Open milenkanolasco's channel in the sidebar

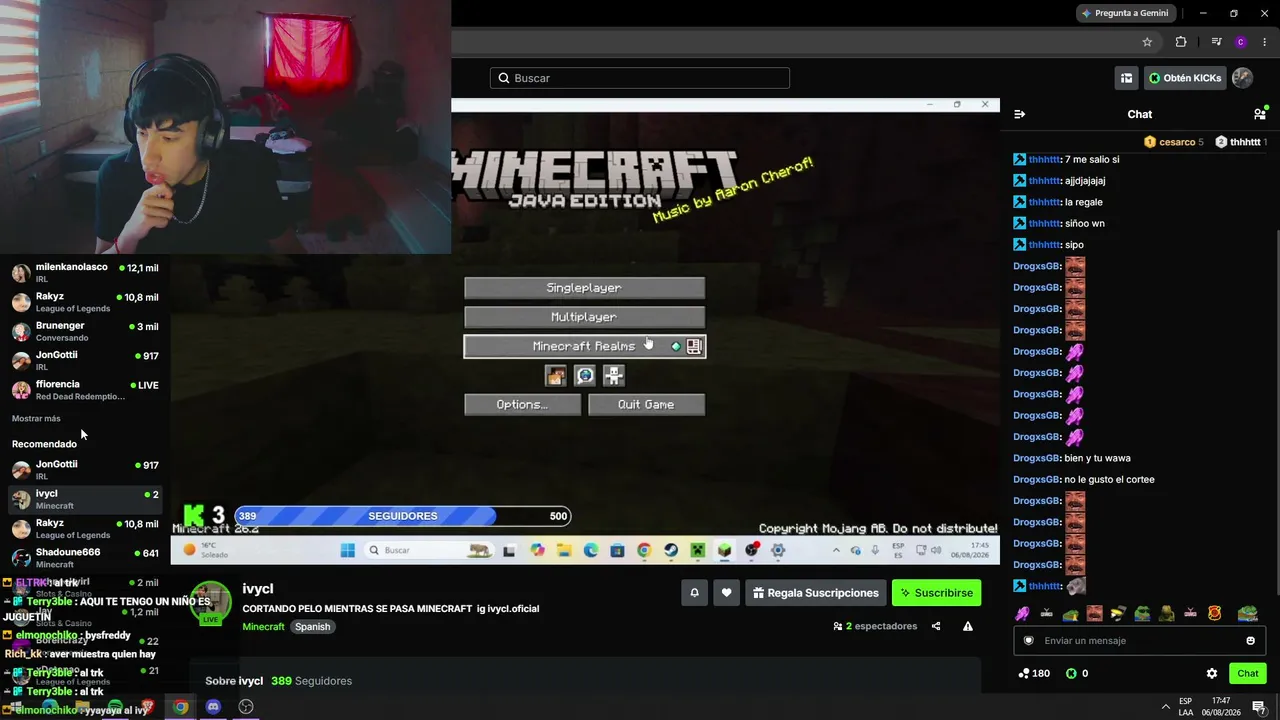(x=85, y=273)
